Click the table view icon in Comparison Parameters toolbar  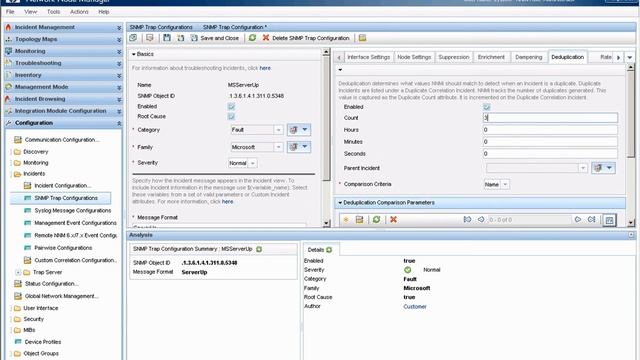coord(609,220)
